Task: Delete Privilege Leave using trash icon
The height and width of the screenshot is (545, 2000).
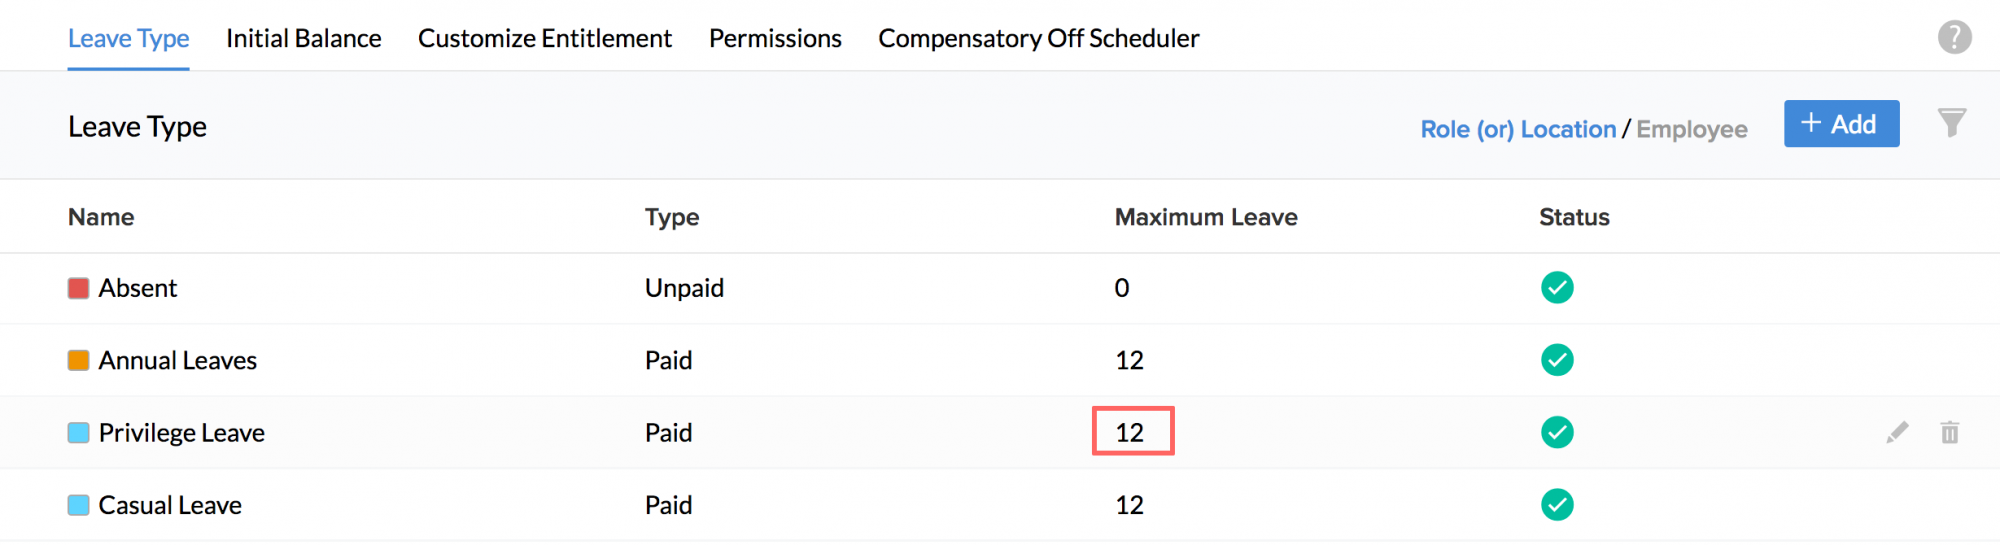Action: click(x=1949, y=432)
